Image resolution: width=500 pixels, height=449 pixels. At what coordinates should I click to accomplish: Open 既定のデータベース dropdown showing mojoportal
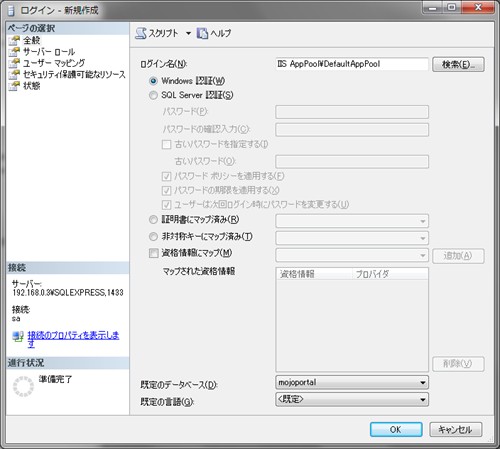352,382
